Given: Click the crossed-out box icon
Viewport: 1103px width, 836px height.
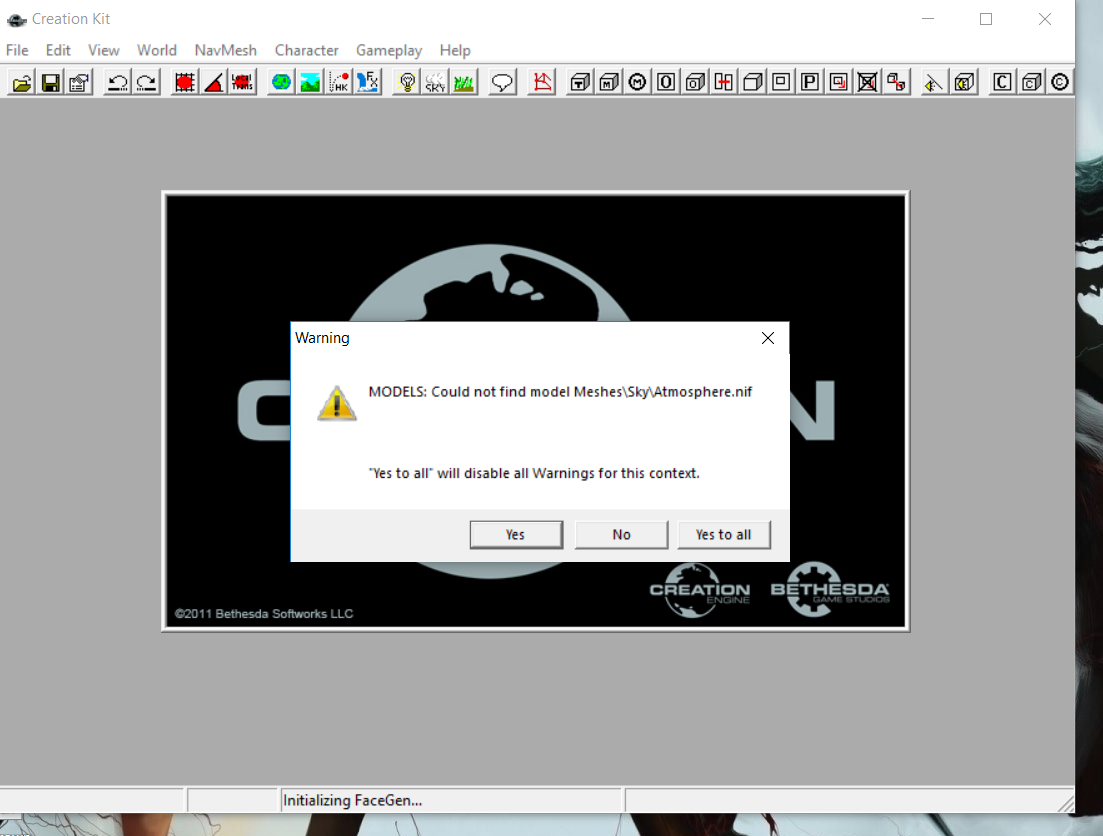Looking at the screenshot, I should pos(867,82).
